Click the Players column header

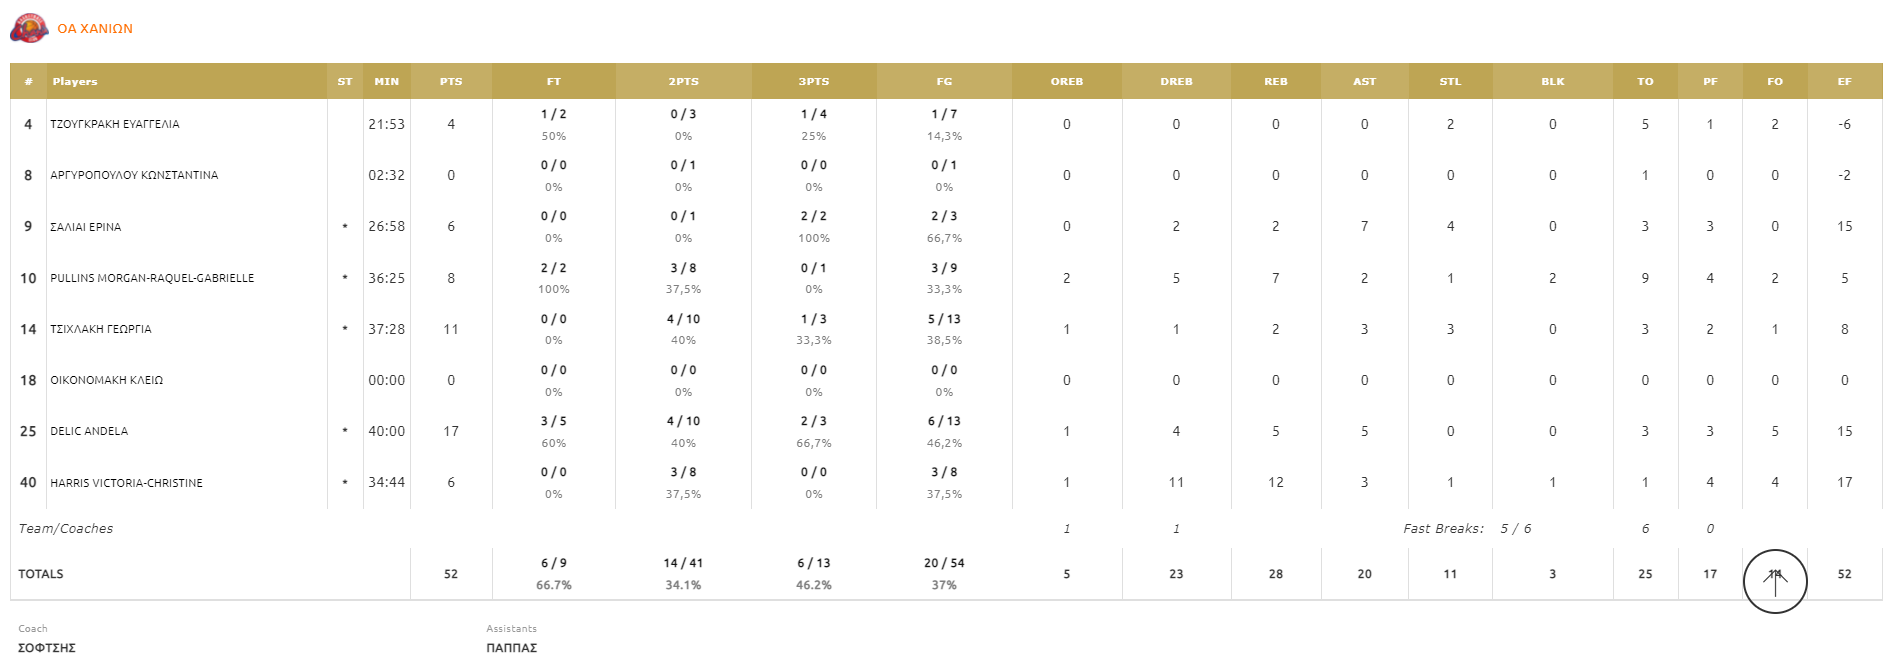(75, 82)
